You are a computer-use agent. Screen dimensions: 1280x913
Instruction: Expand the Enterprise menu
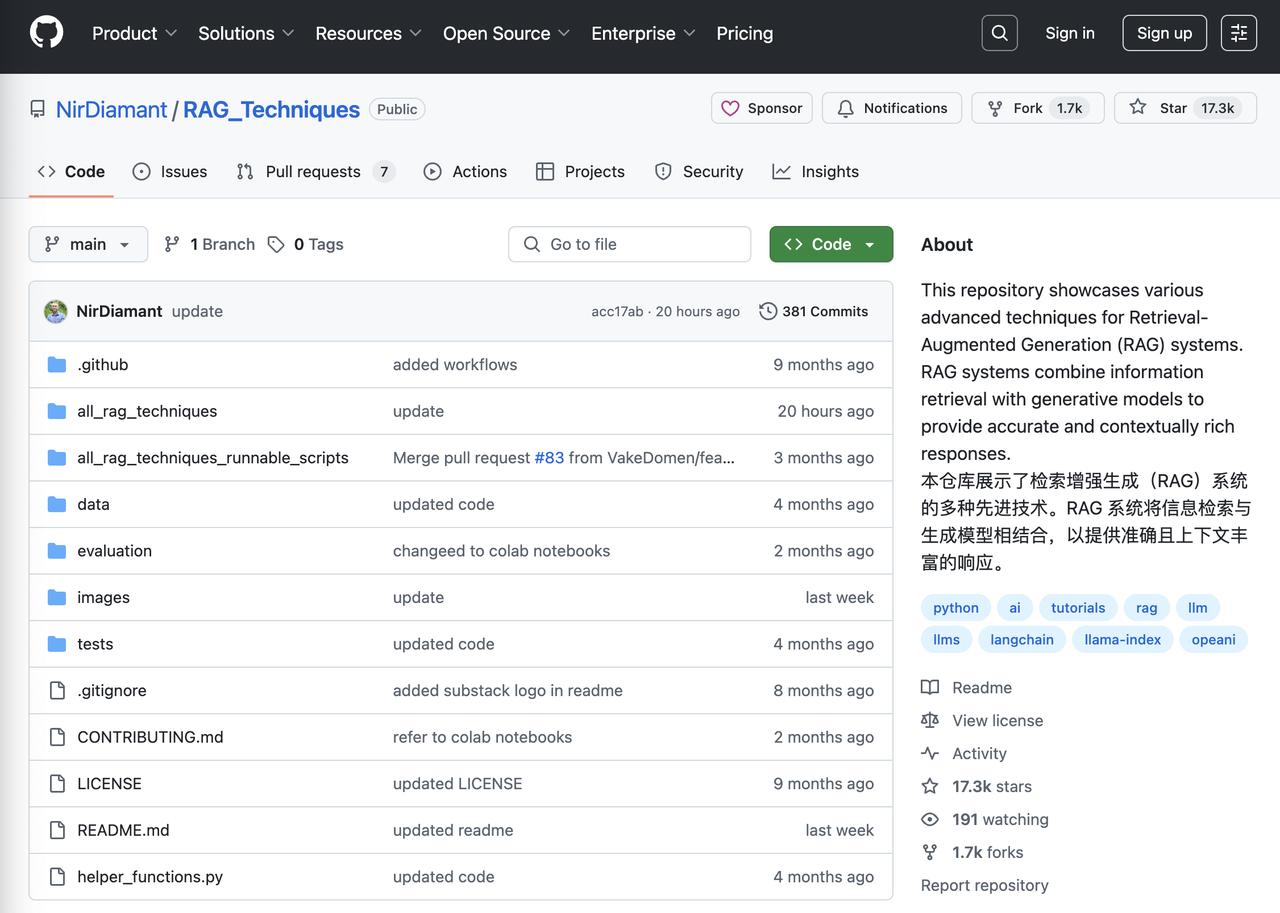643,33
